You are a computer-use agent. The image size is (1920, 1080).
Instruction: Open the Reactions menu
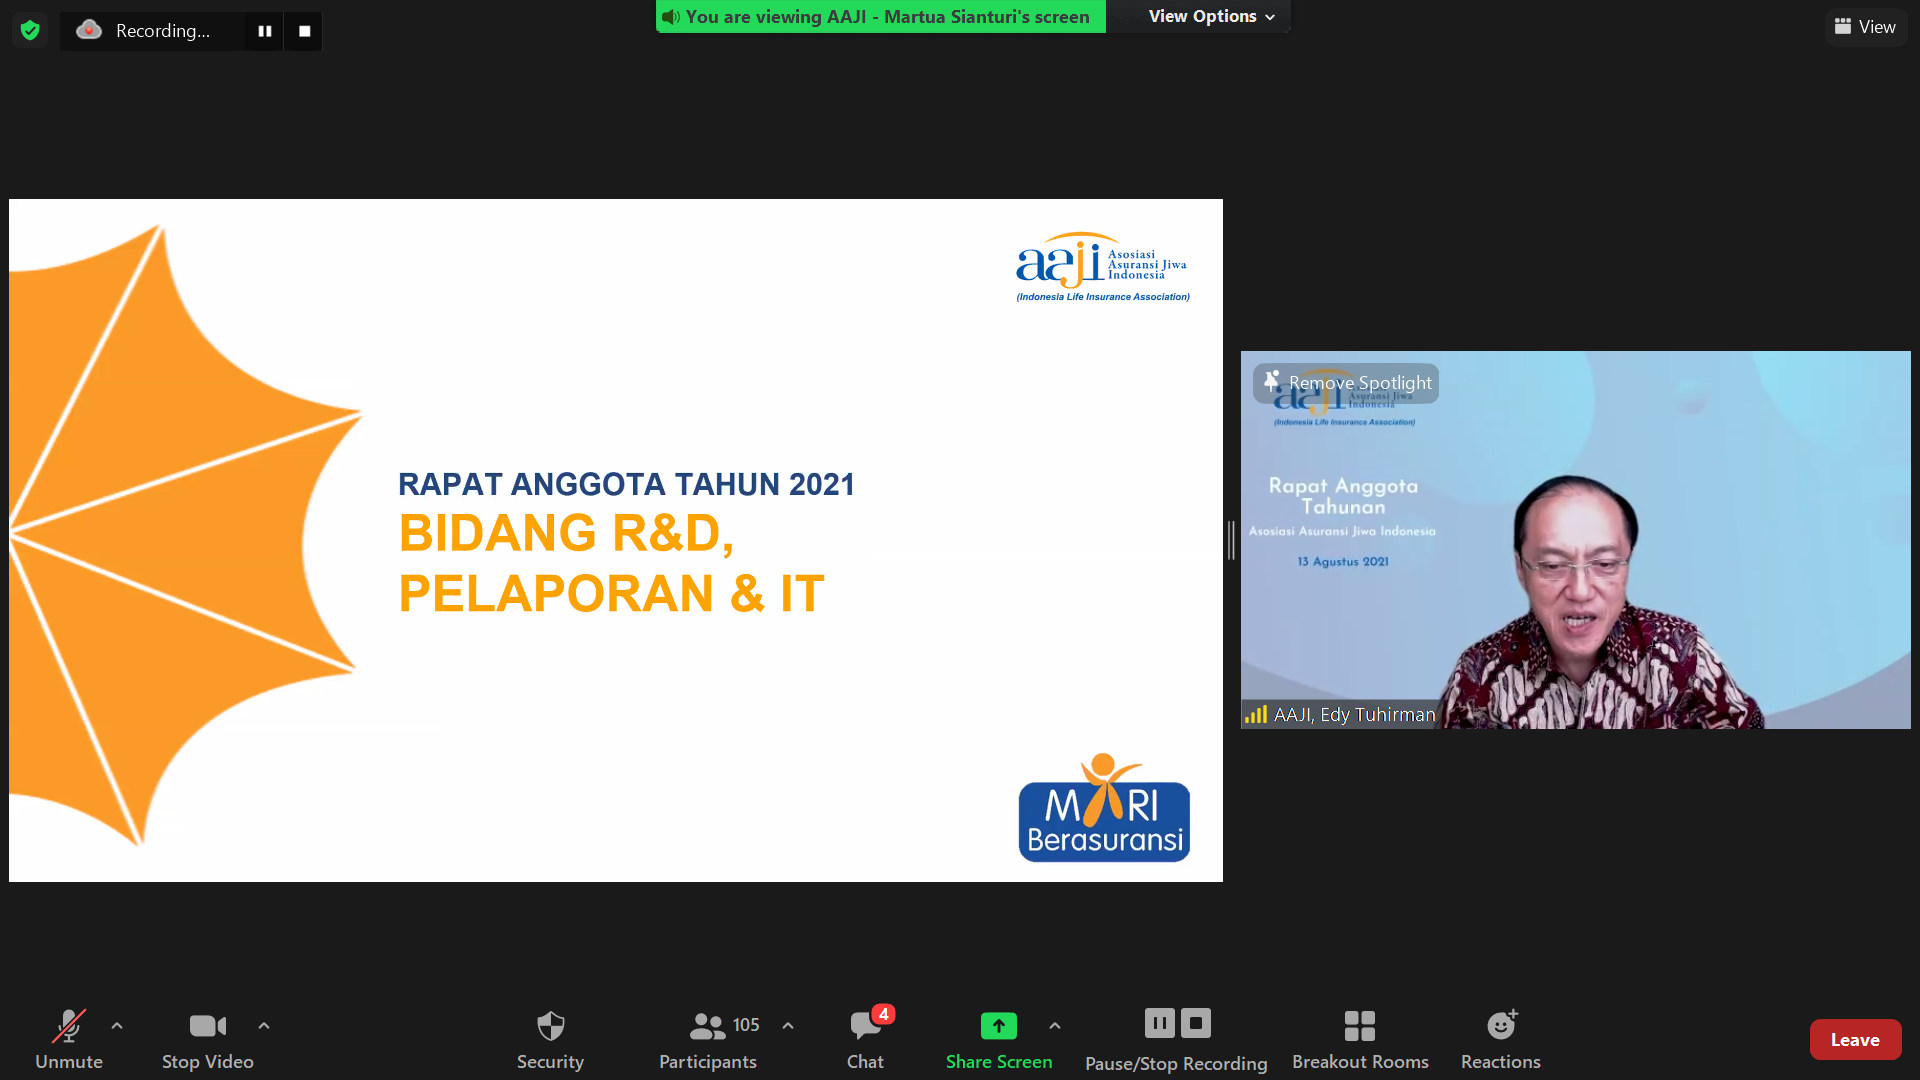(x=1501, y=1040)
